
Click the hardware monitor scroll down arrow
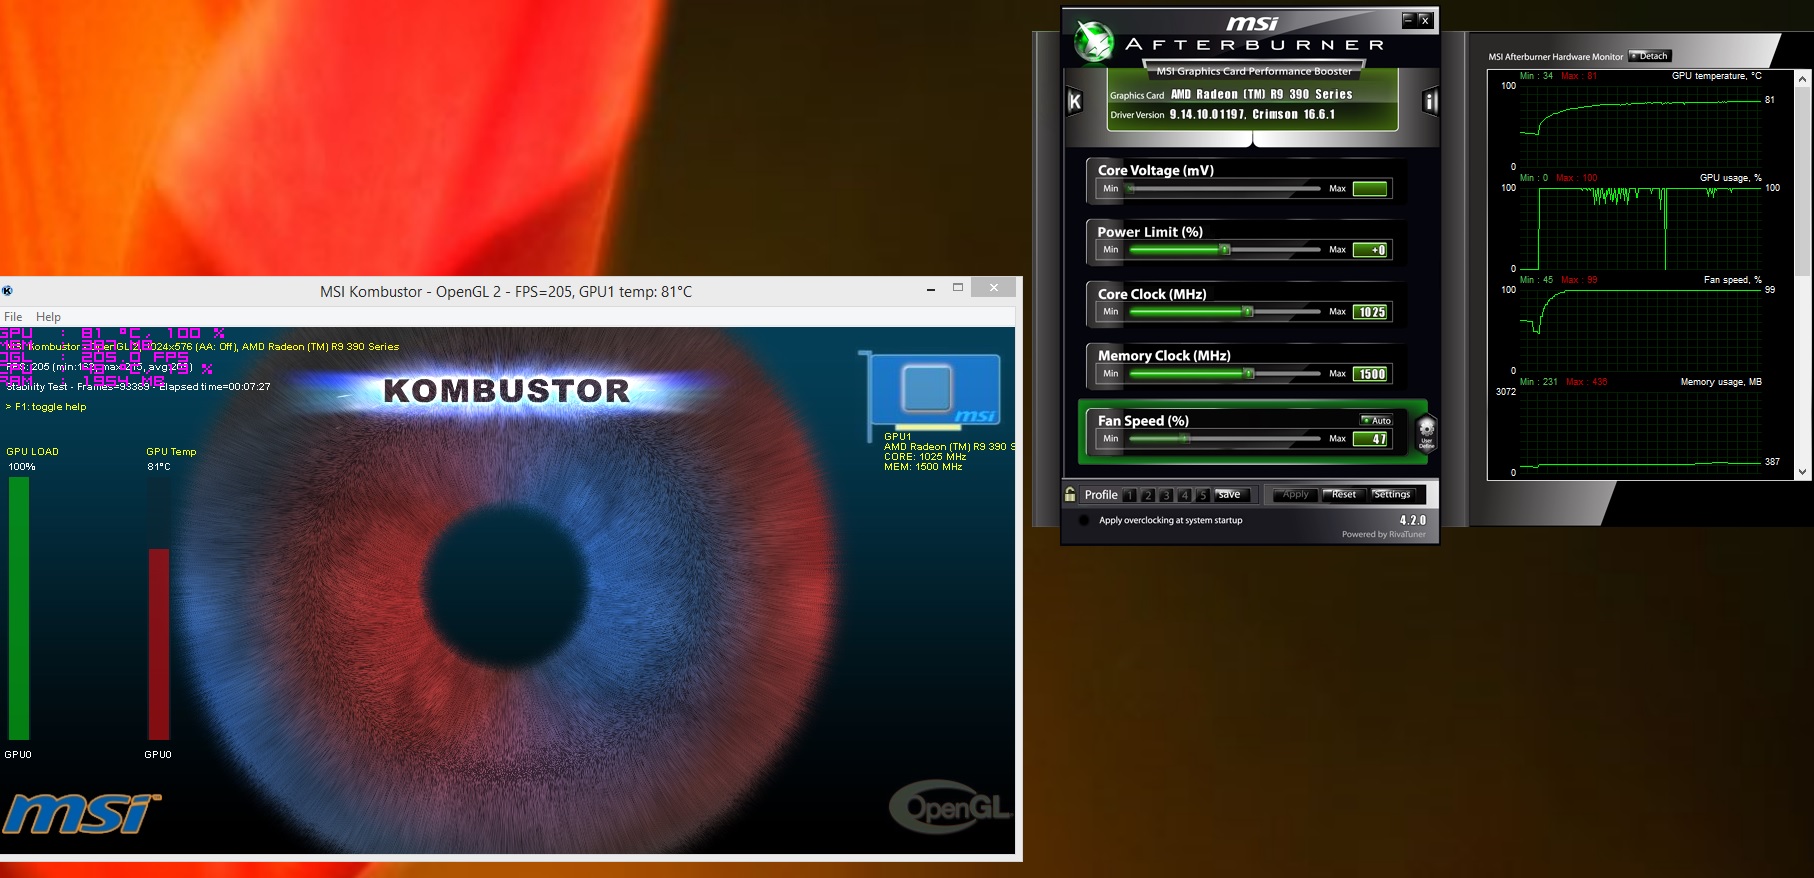1802,472
